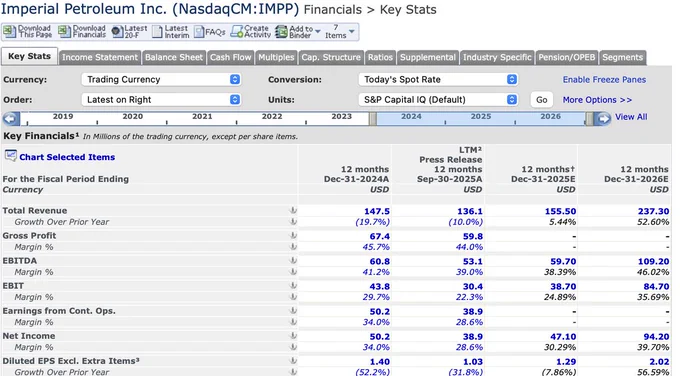
Task: Click the EBIT Margin % row icon
Action: click(293, 297)
